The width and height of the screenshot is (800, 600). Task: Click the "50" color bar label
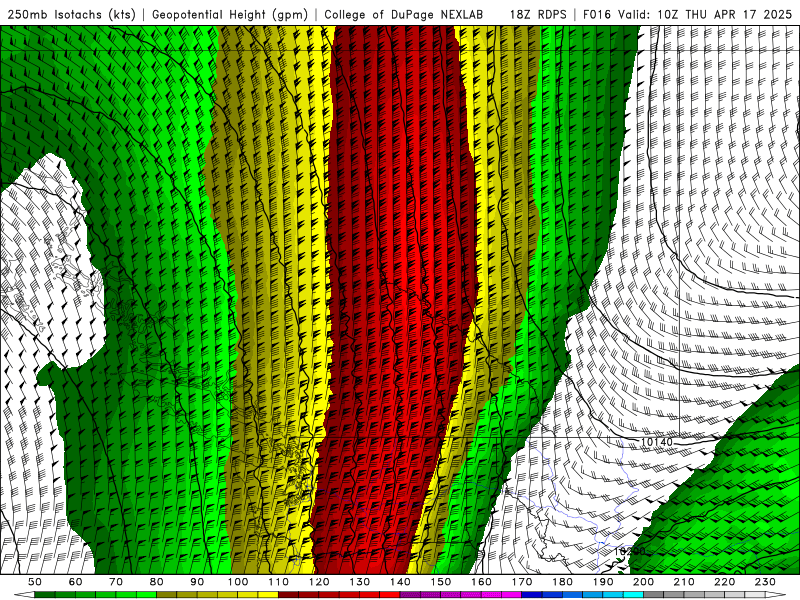(35, 582)
